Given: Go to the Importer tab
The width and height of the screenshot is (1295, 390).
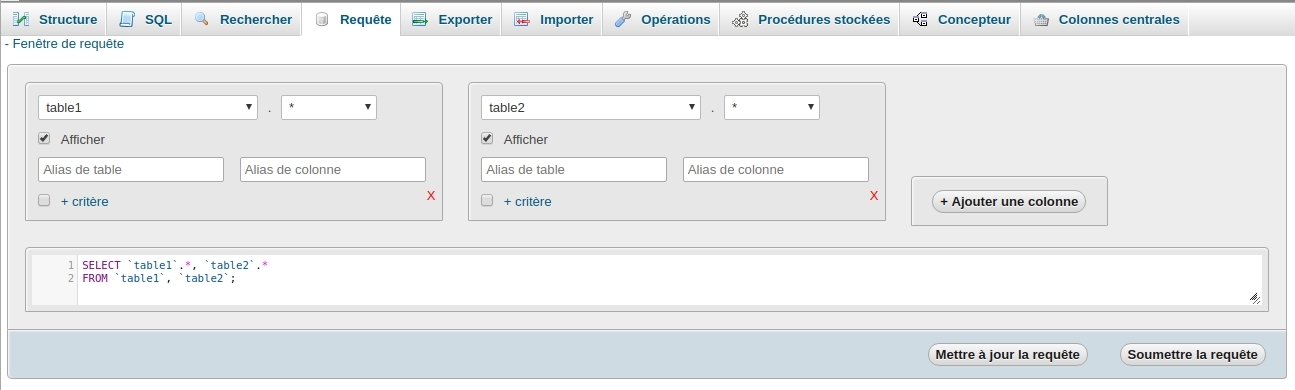Looking at the screenshot, I should click(x=553, y=20).
